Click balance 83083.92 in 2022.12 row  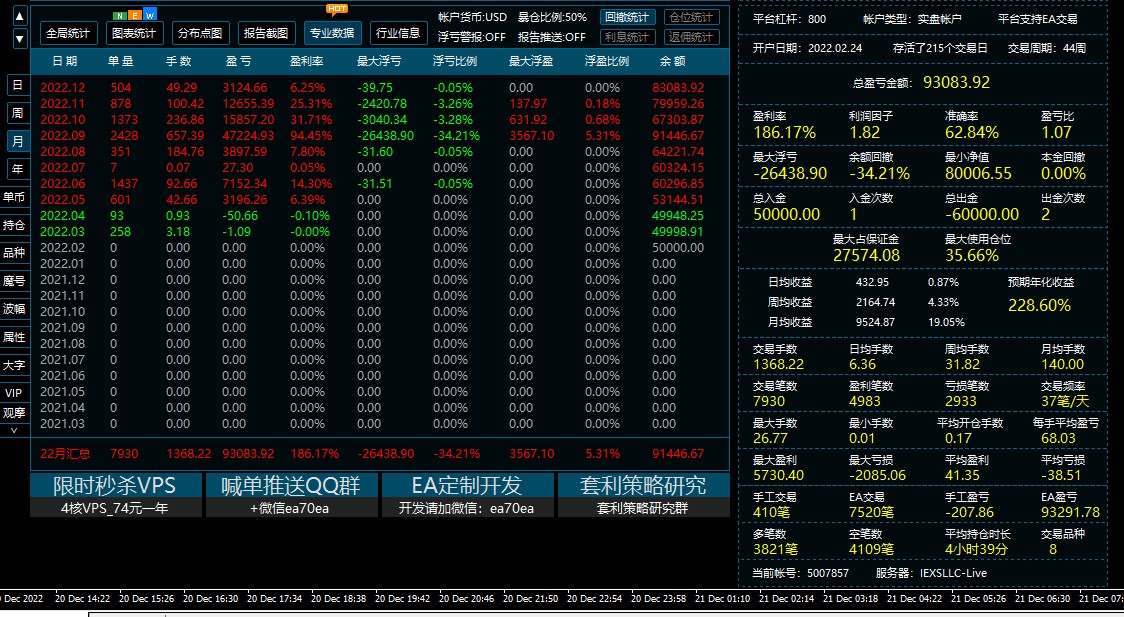click(678, 87)
